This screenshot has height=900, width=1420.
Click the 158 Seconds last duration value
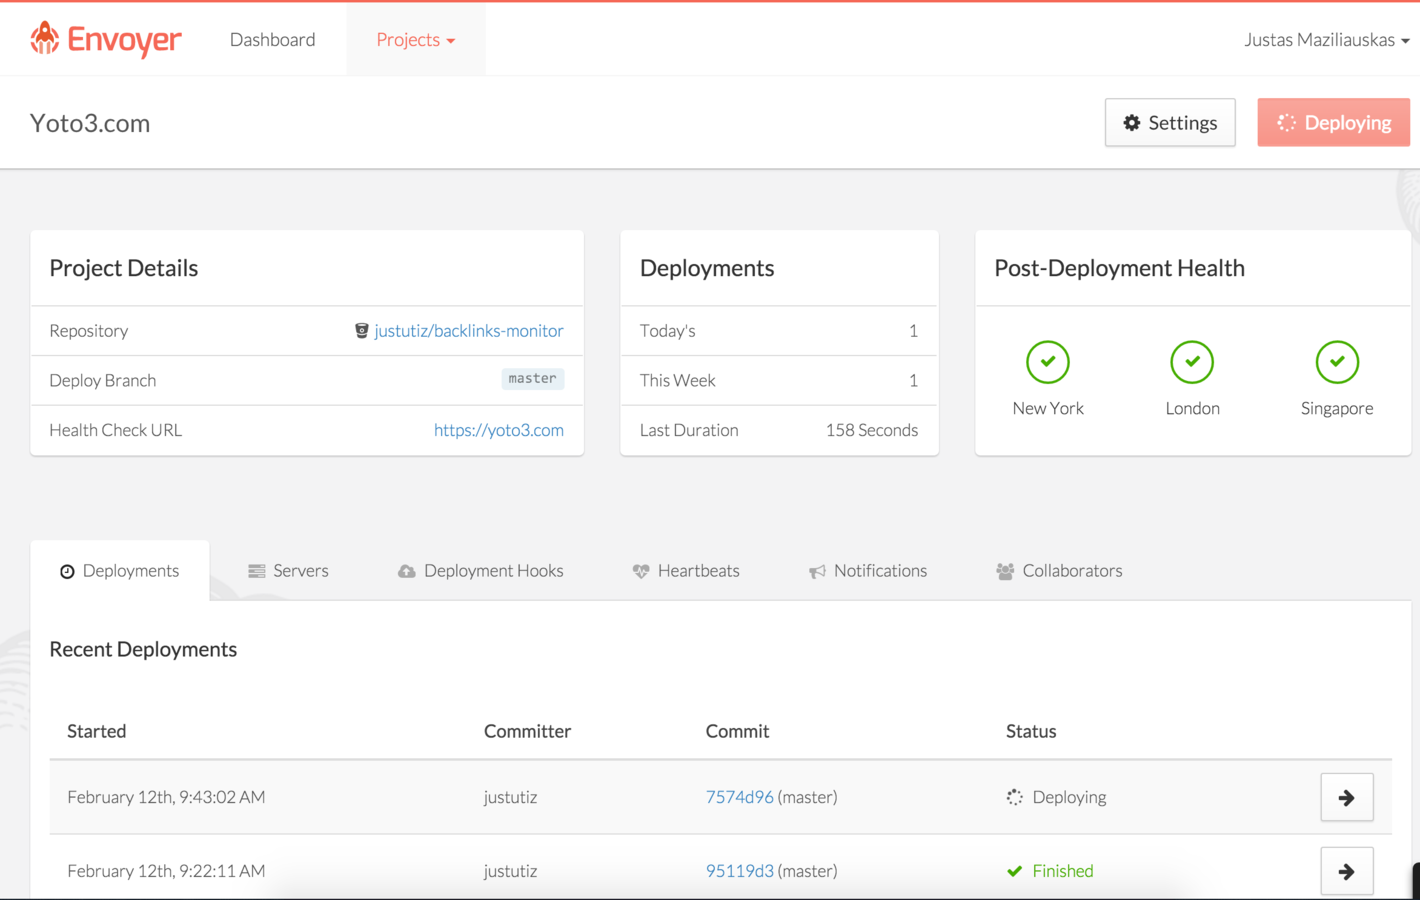872,430
